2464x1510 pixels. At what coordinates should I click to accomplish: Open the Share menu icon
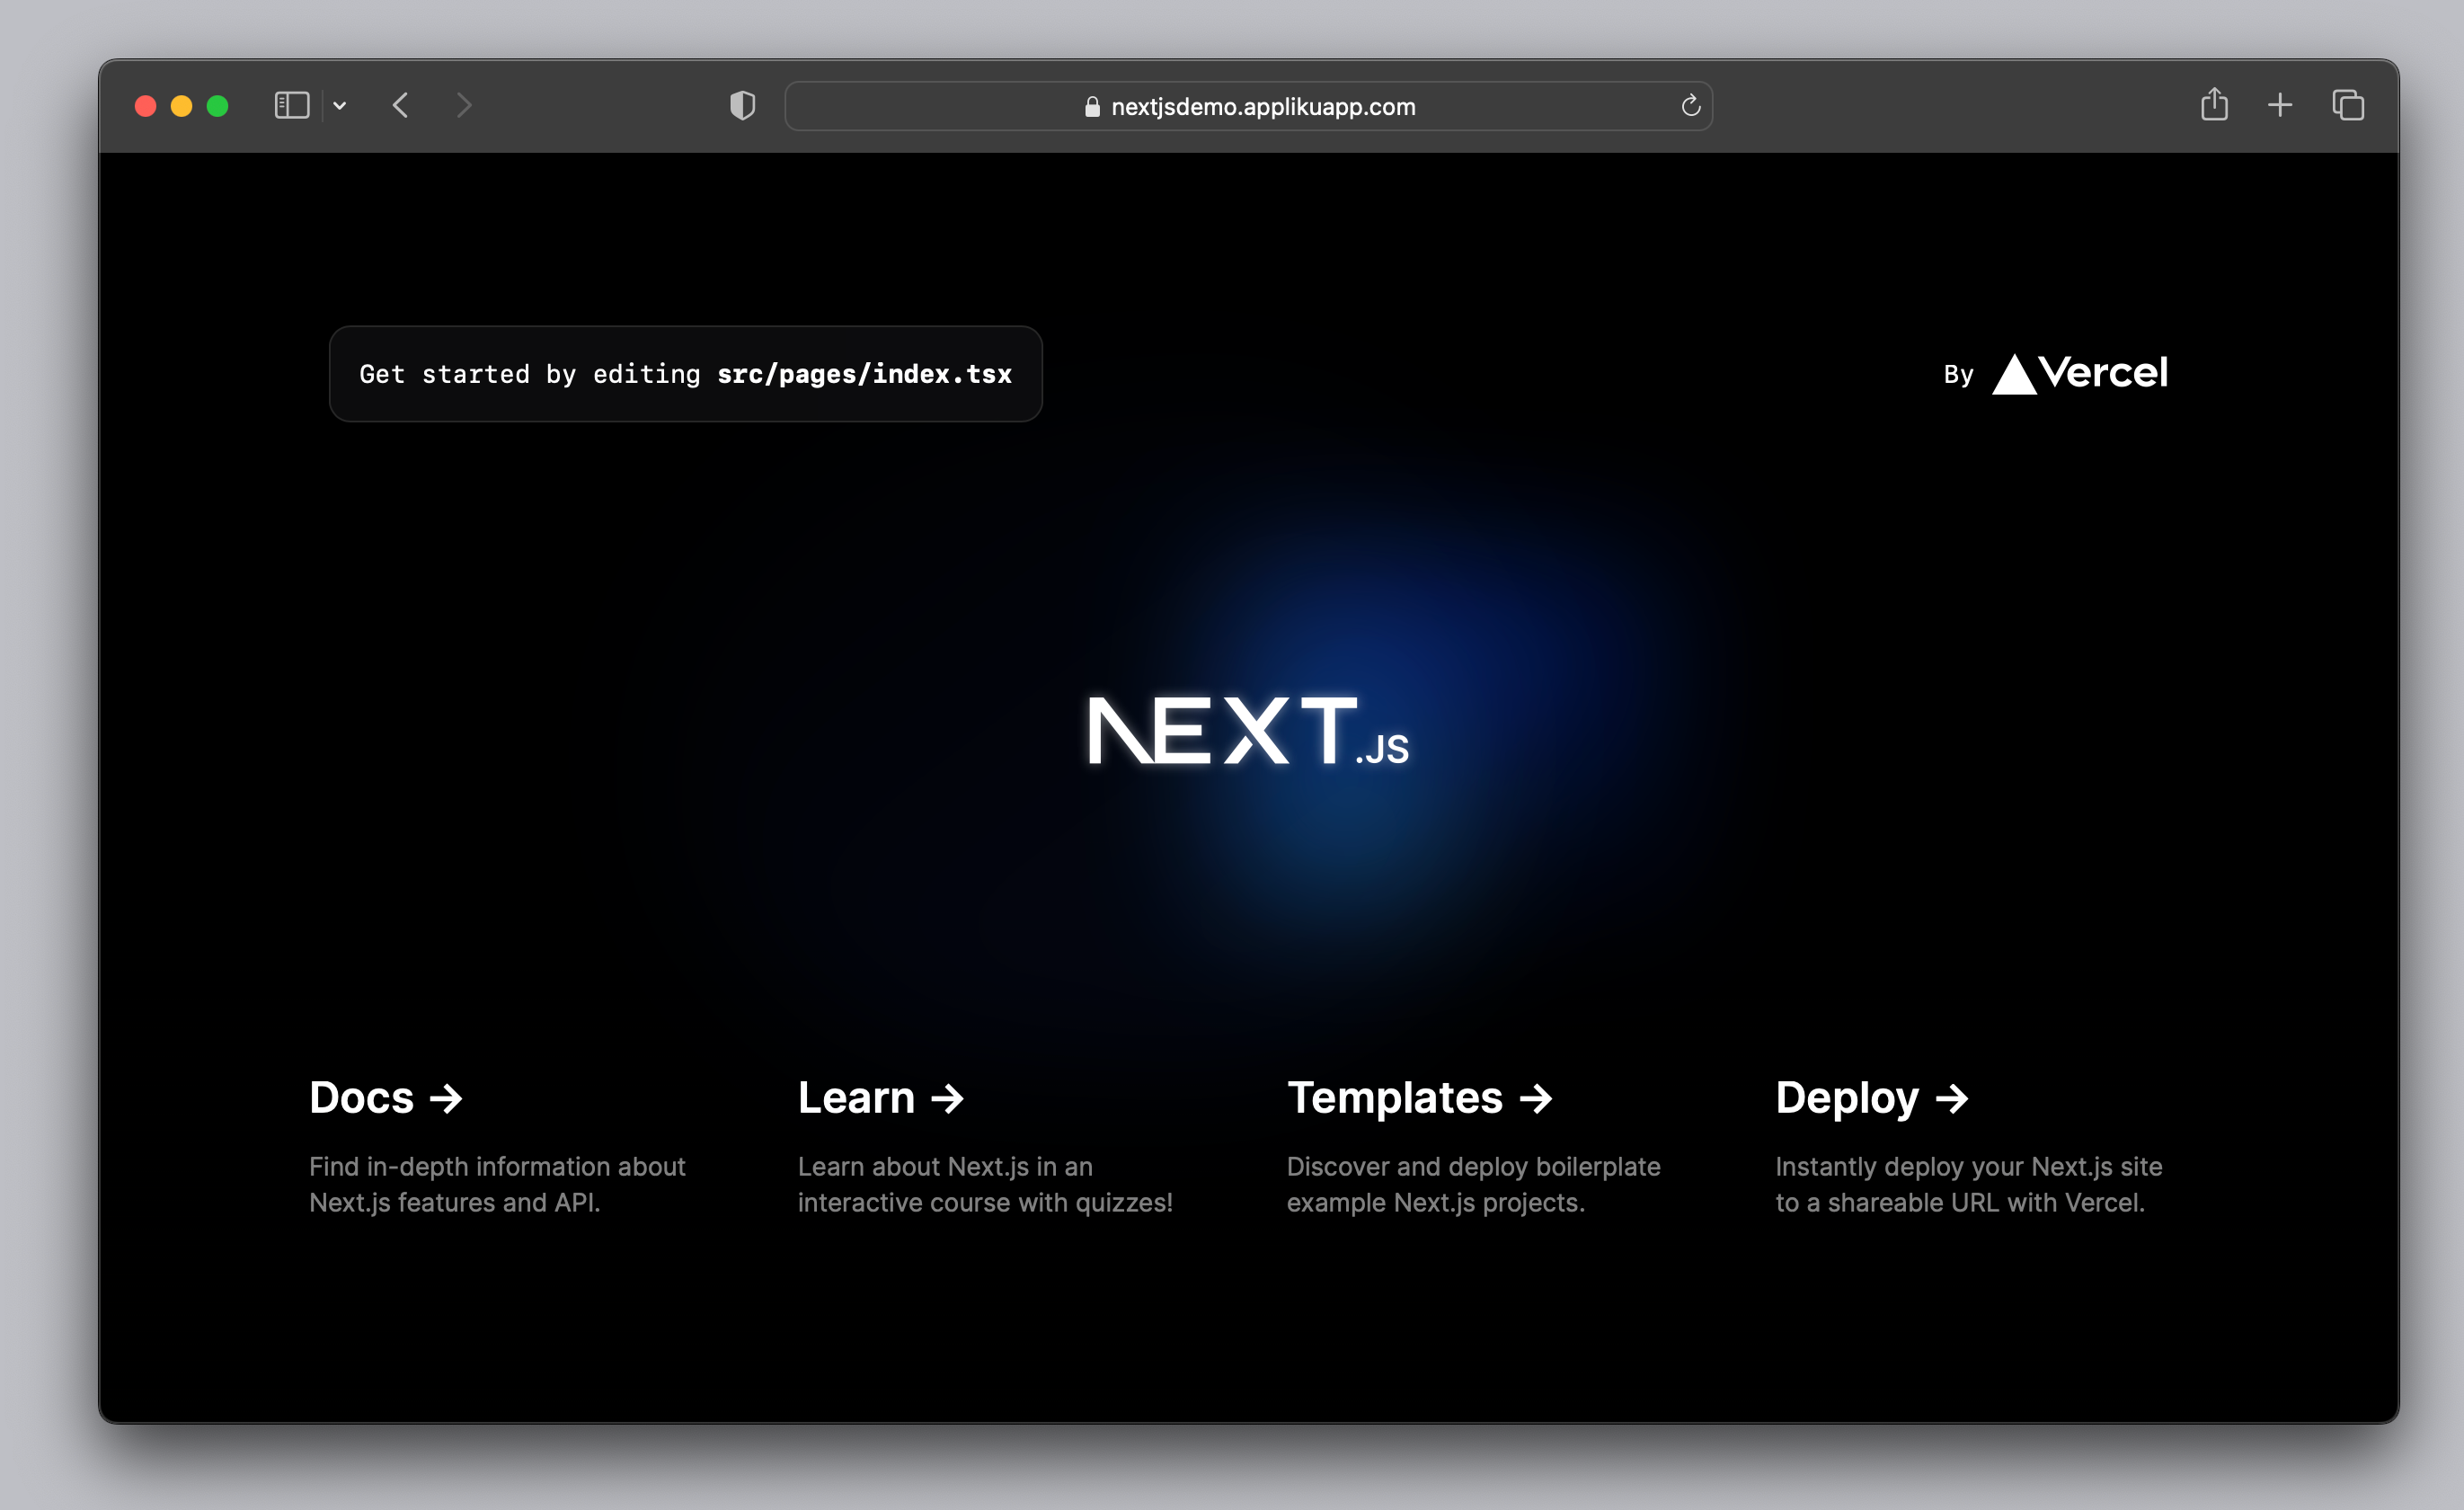tap(2214, 104)
